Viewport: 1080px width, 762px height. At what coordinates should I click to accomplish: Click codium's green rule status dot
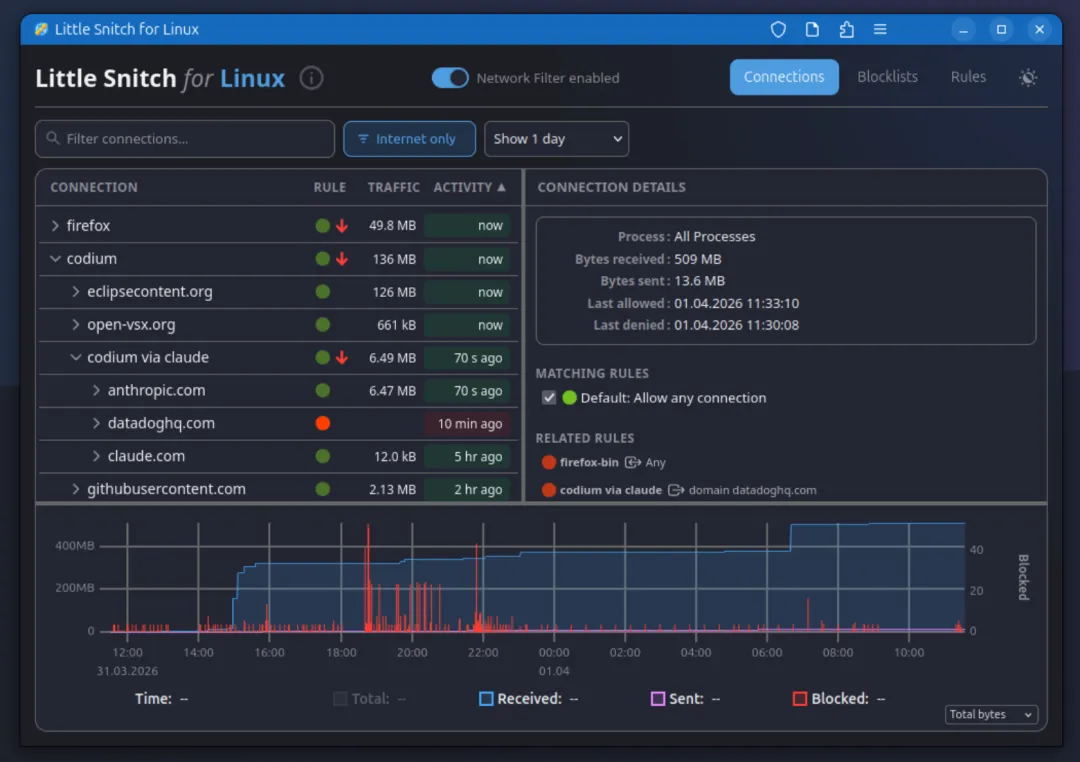click(322, 259)
